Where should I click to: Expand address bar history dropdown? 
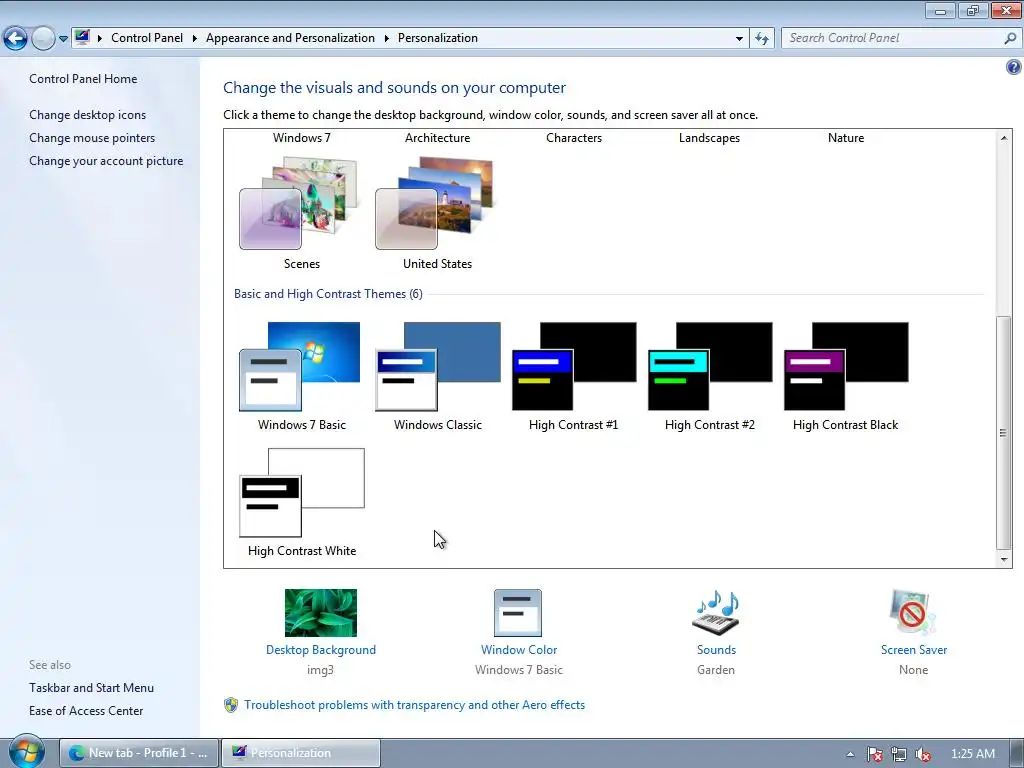click(x=739, y=39)
